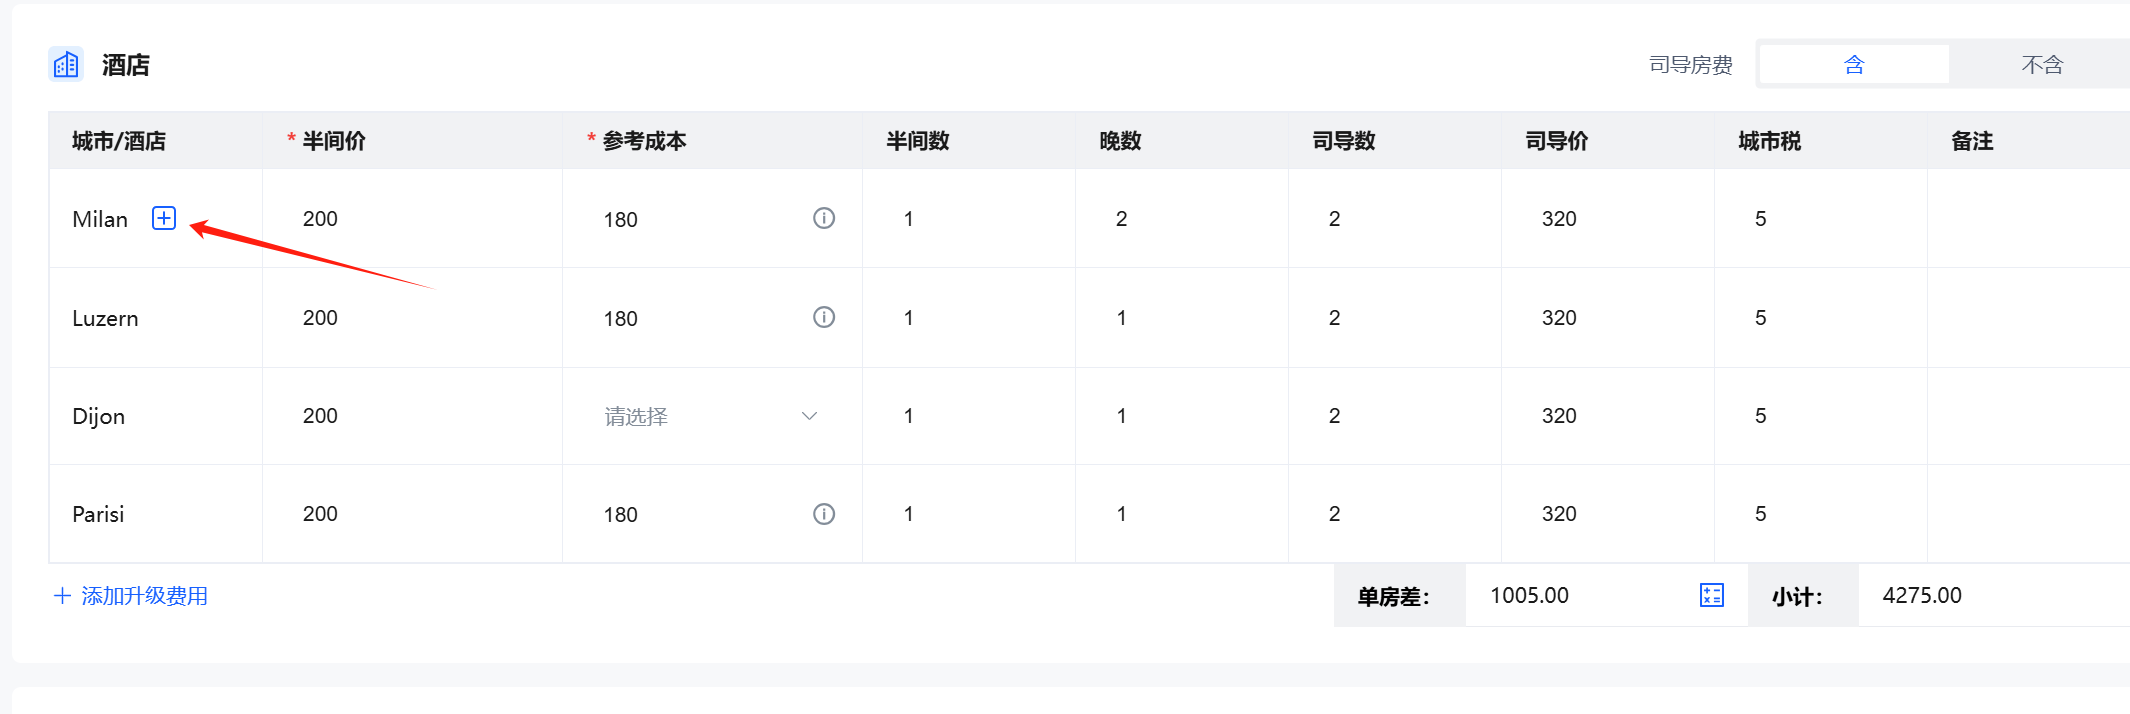Screen dimensions: 2130x714
Task: Click the calculator icon next to 单房差
Action: point(1712,595)
